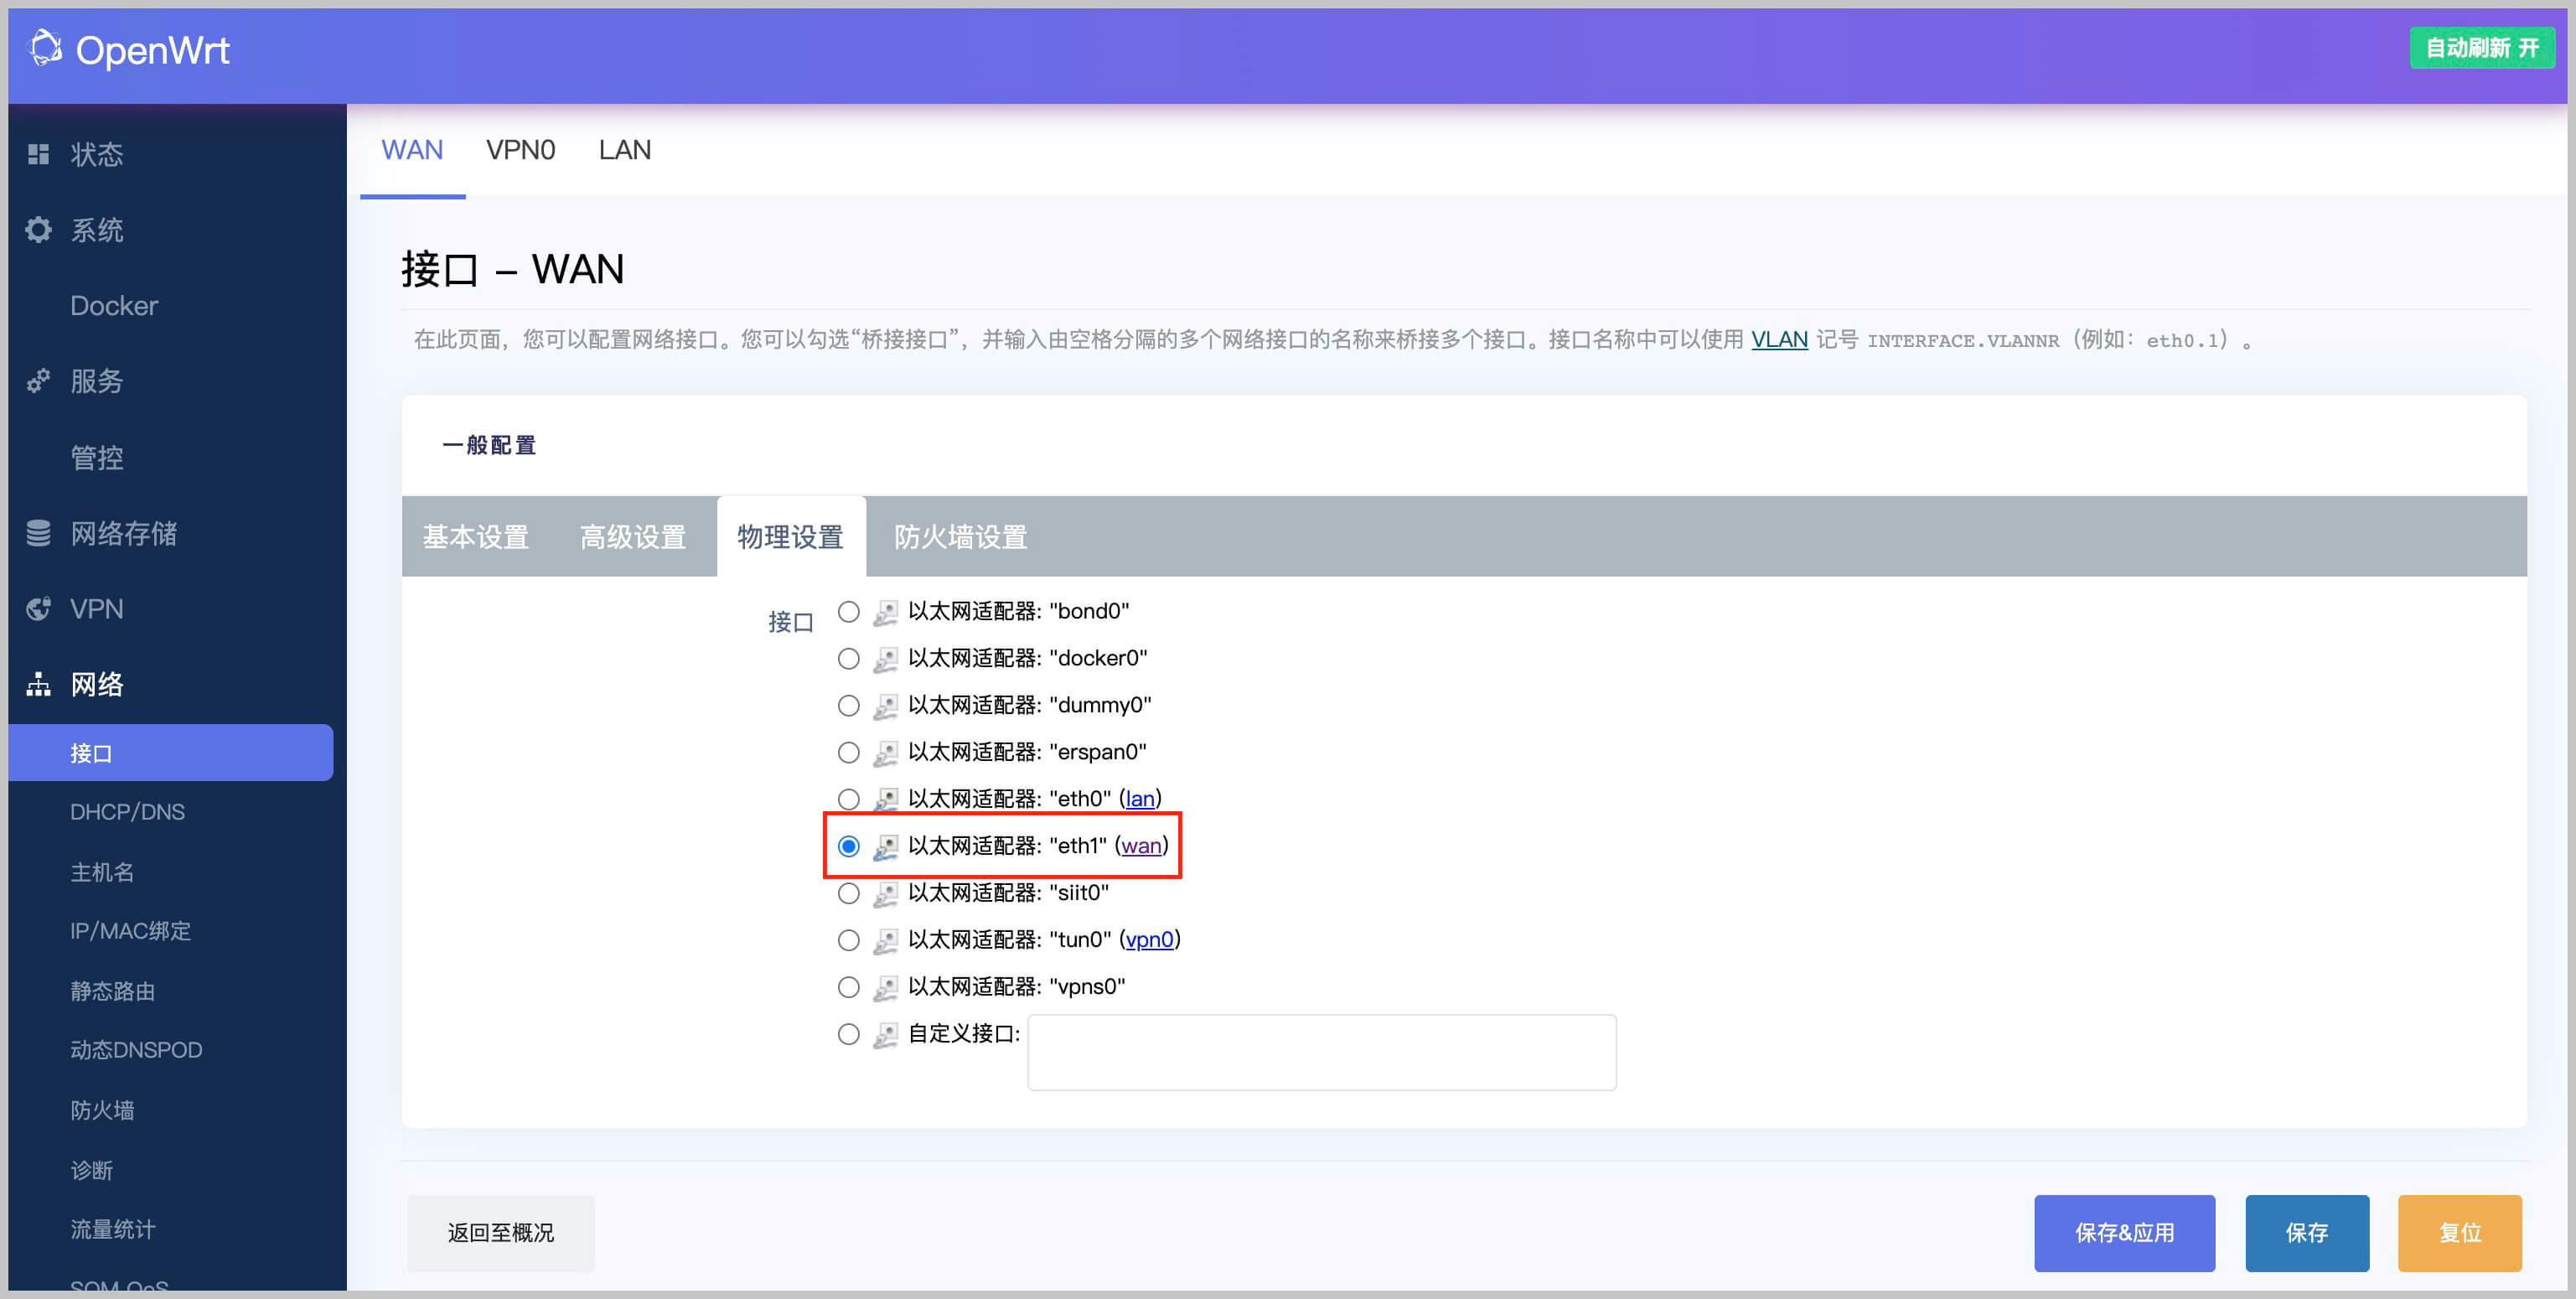Select the docker0 adapter radio button

pos(848,658)
